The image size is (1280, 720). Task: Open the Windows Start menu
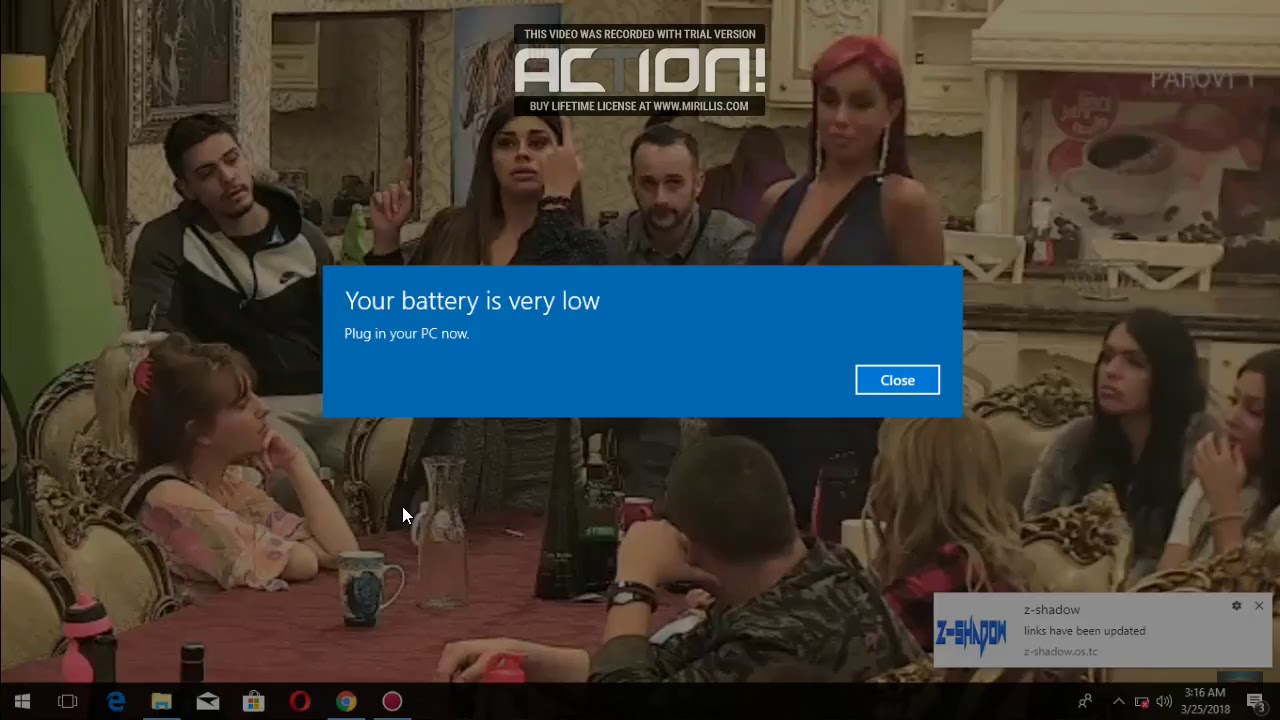(22, 701)
